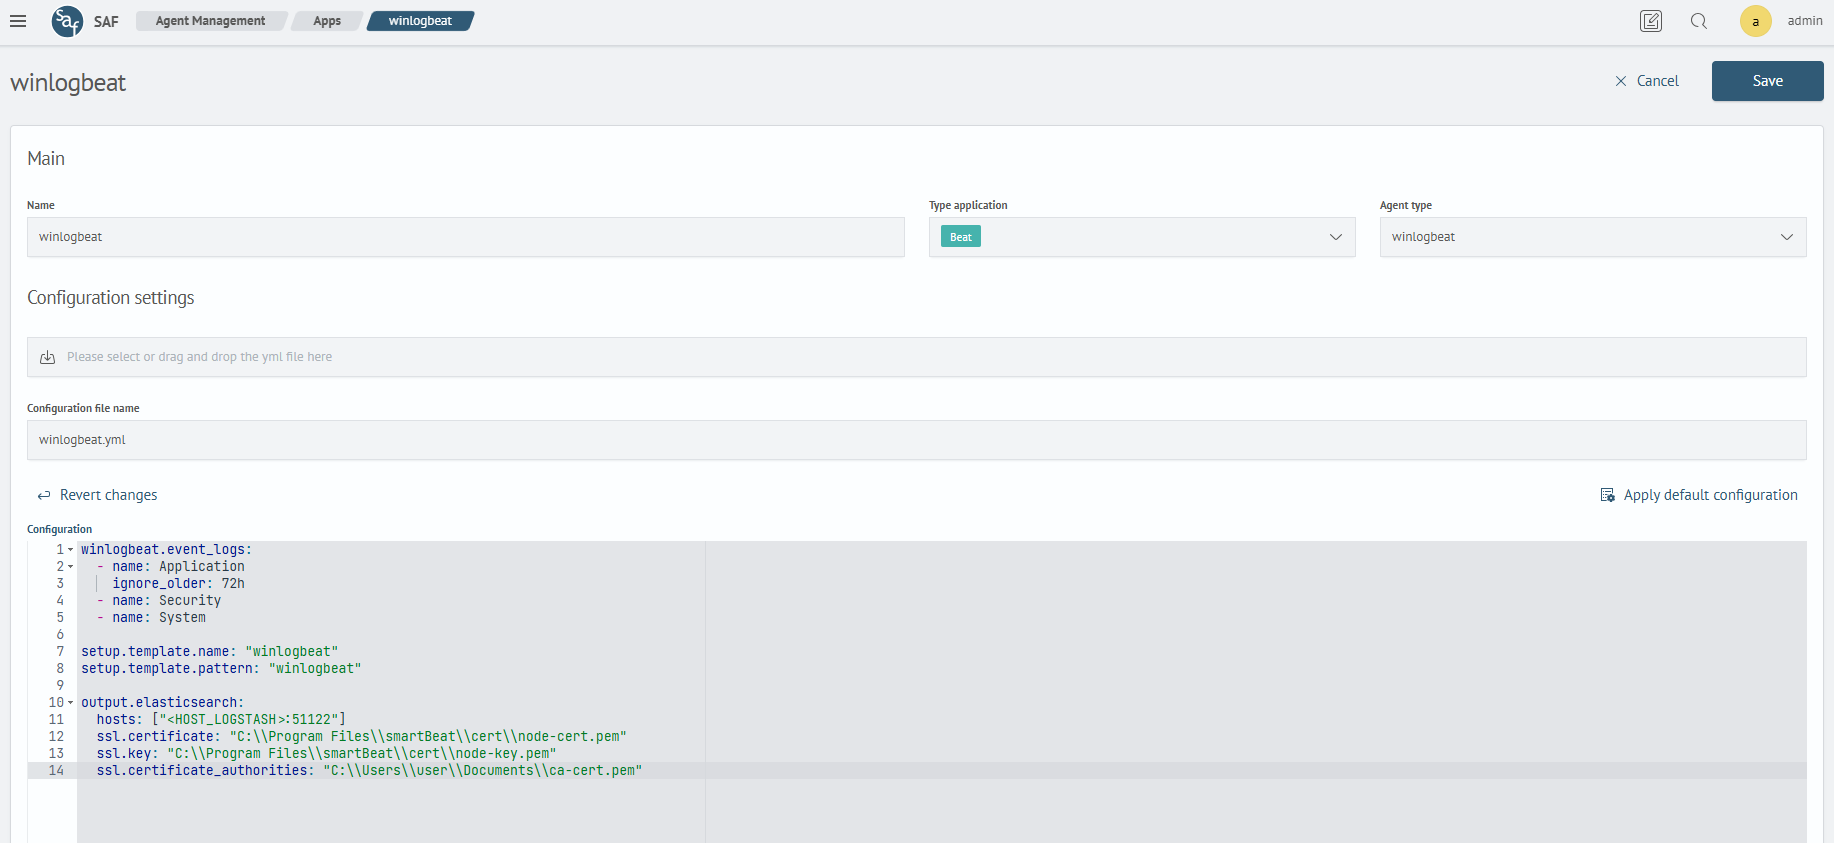1834x843 pixels.
Task: Click the ssl.certificate line
Action: point(362,737)
